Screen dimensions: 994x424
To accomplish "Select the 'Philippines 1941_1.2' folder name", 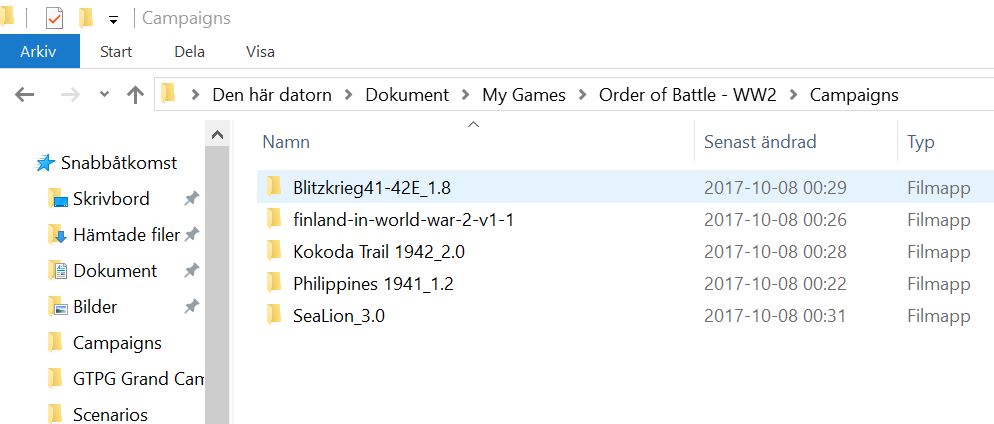I will pos(373,283).
